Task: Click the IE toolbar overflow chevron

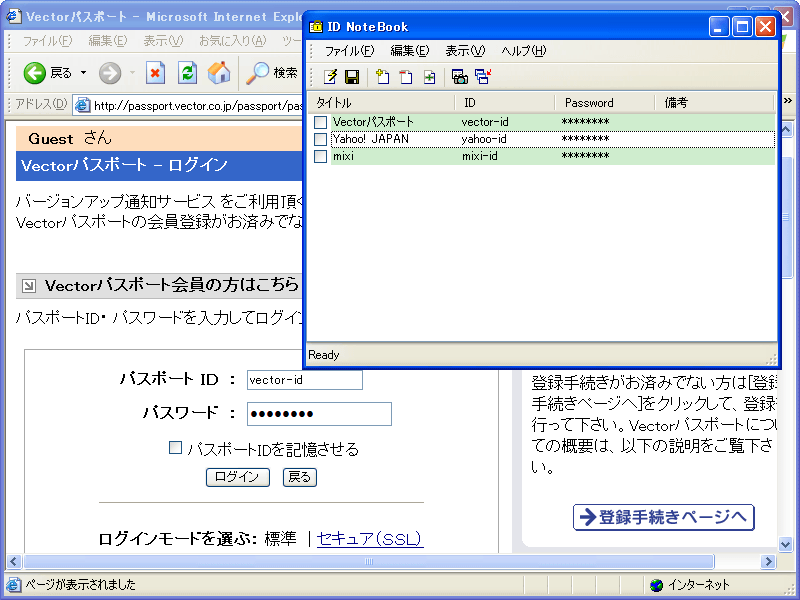Action: (788, 101)
